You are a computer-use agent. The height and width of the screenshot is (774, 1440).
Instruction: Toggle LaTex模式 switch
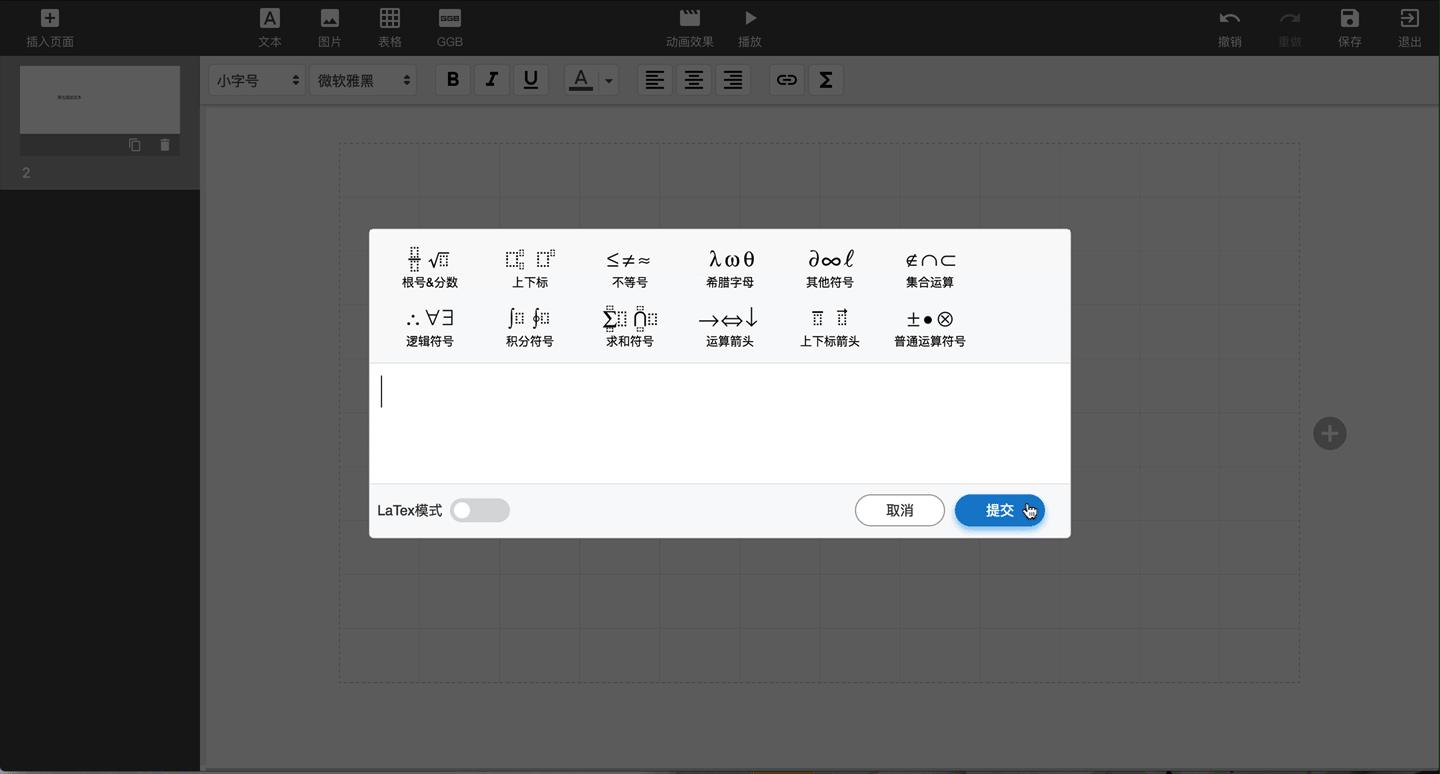point(480,510)
